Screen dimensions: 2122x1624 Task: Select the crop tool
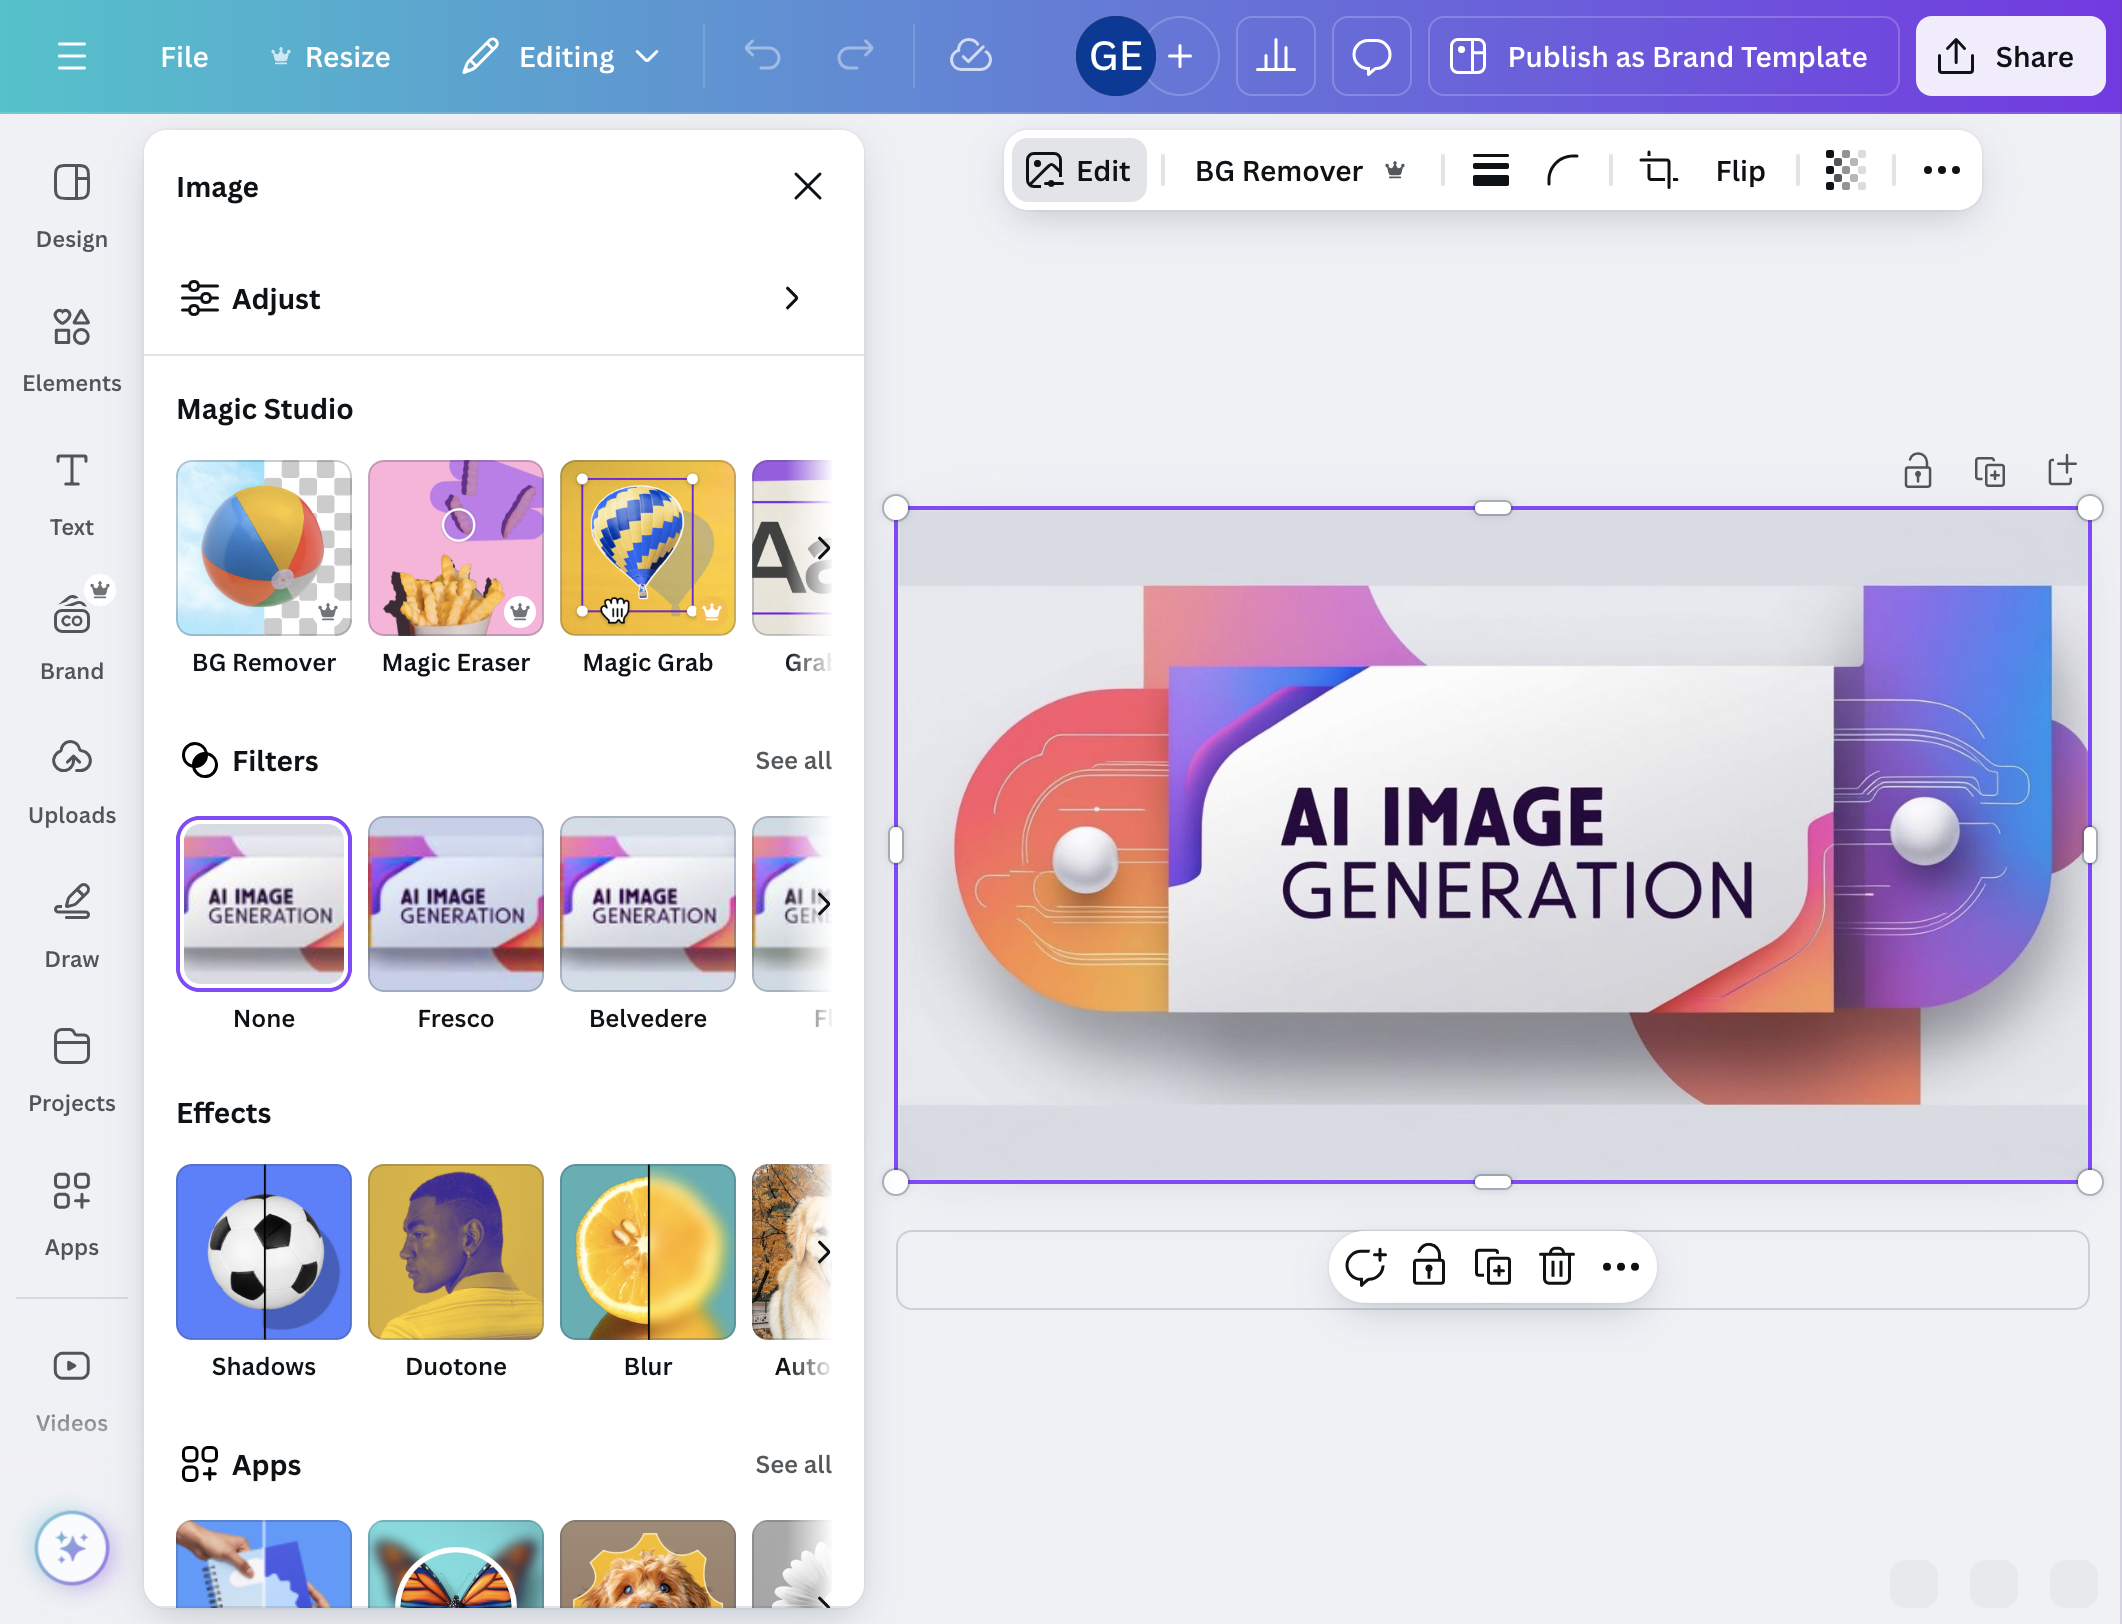tap(1659, 171)
